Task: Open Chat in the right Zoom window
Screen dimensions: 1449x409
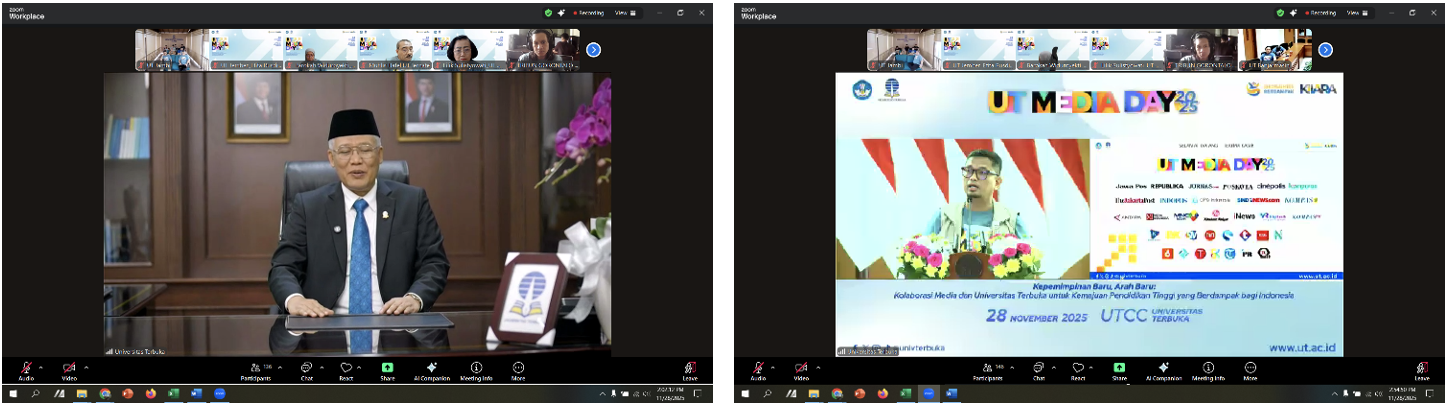Action: click(1038, 370)
